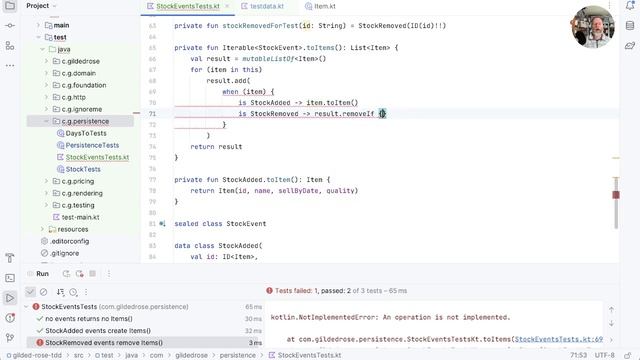Collapse StockEventsTests results node
640x360 pixels.
[27, 307]
